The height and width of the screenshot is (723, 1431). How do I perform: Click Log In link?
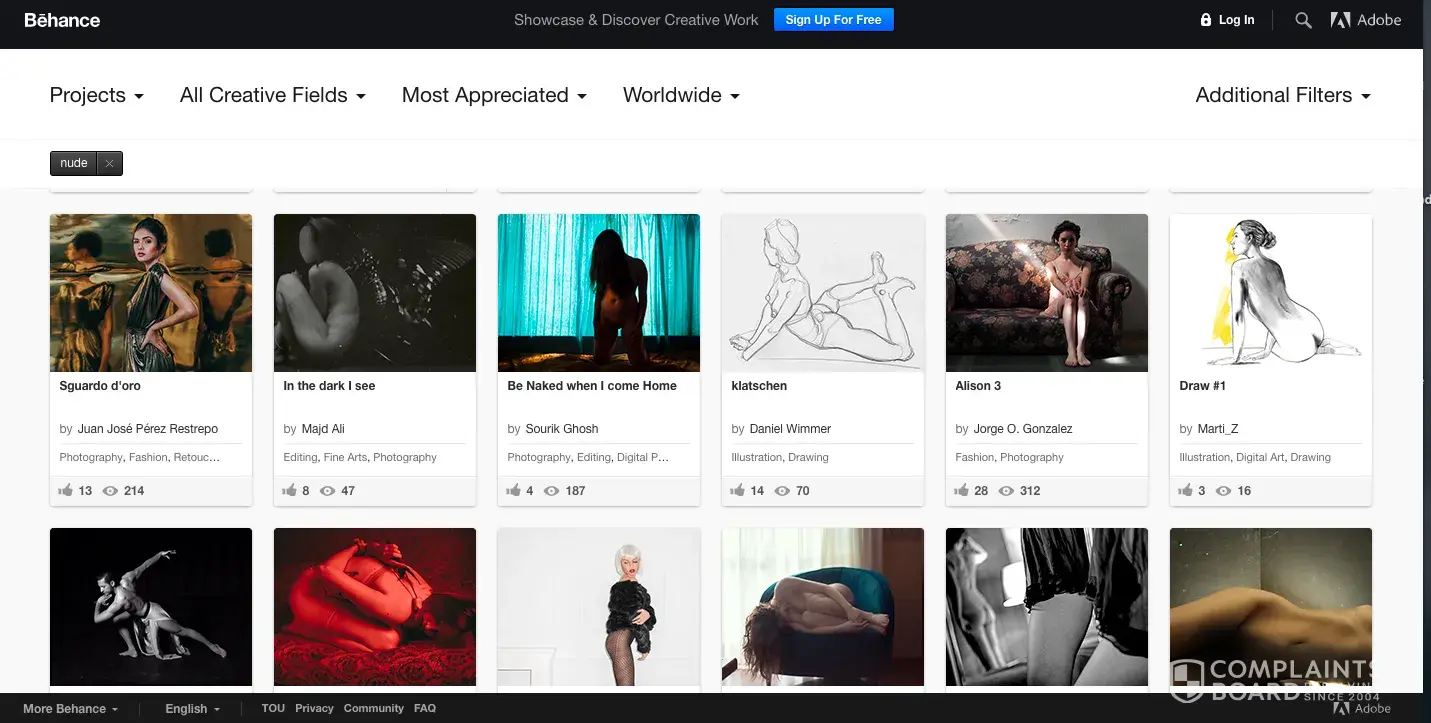pos(1236,20)
